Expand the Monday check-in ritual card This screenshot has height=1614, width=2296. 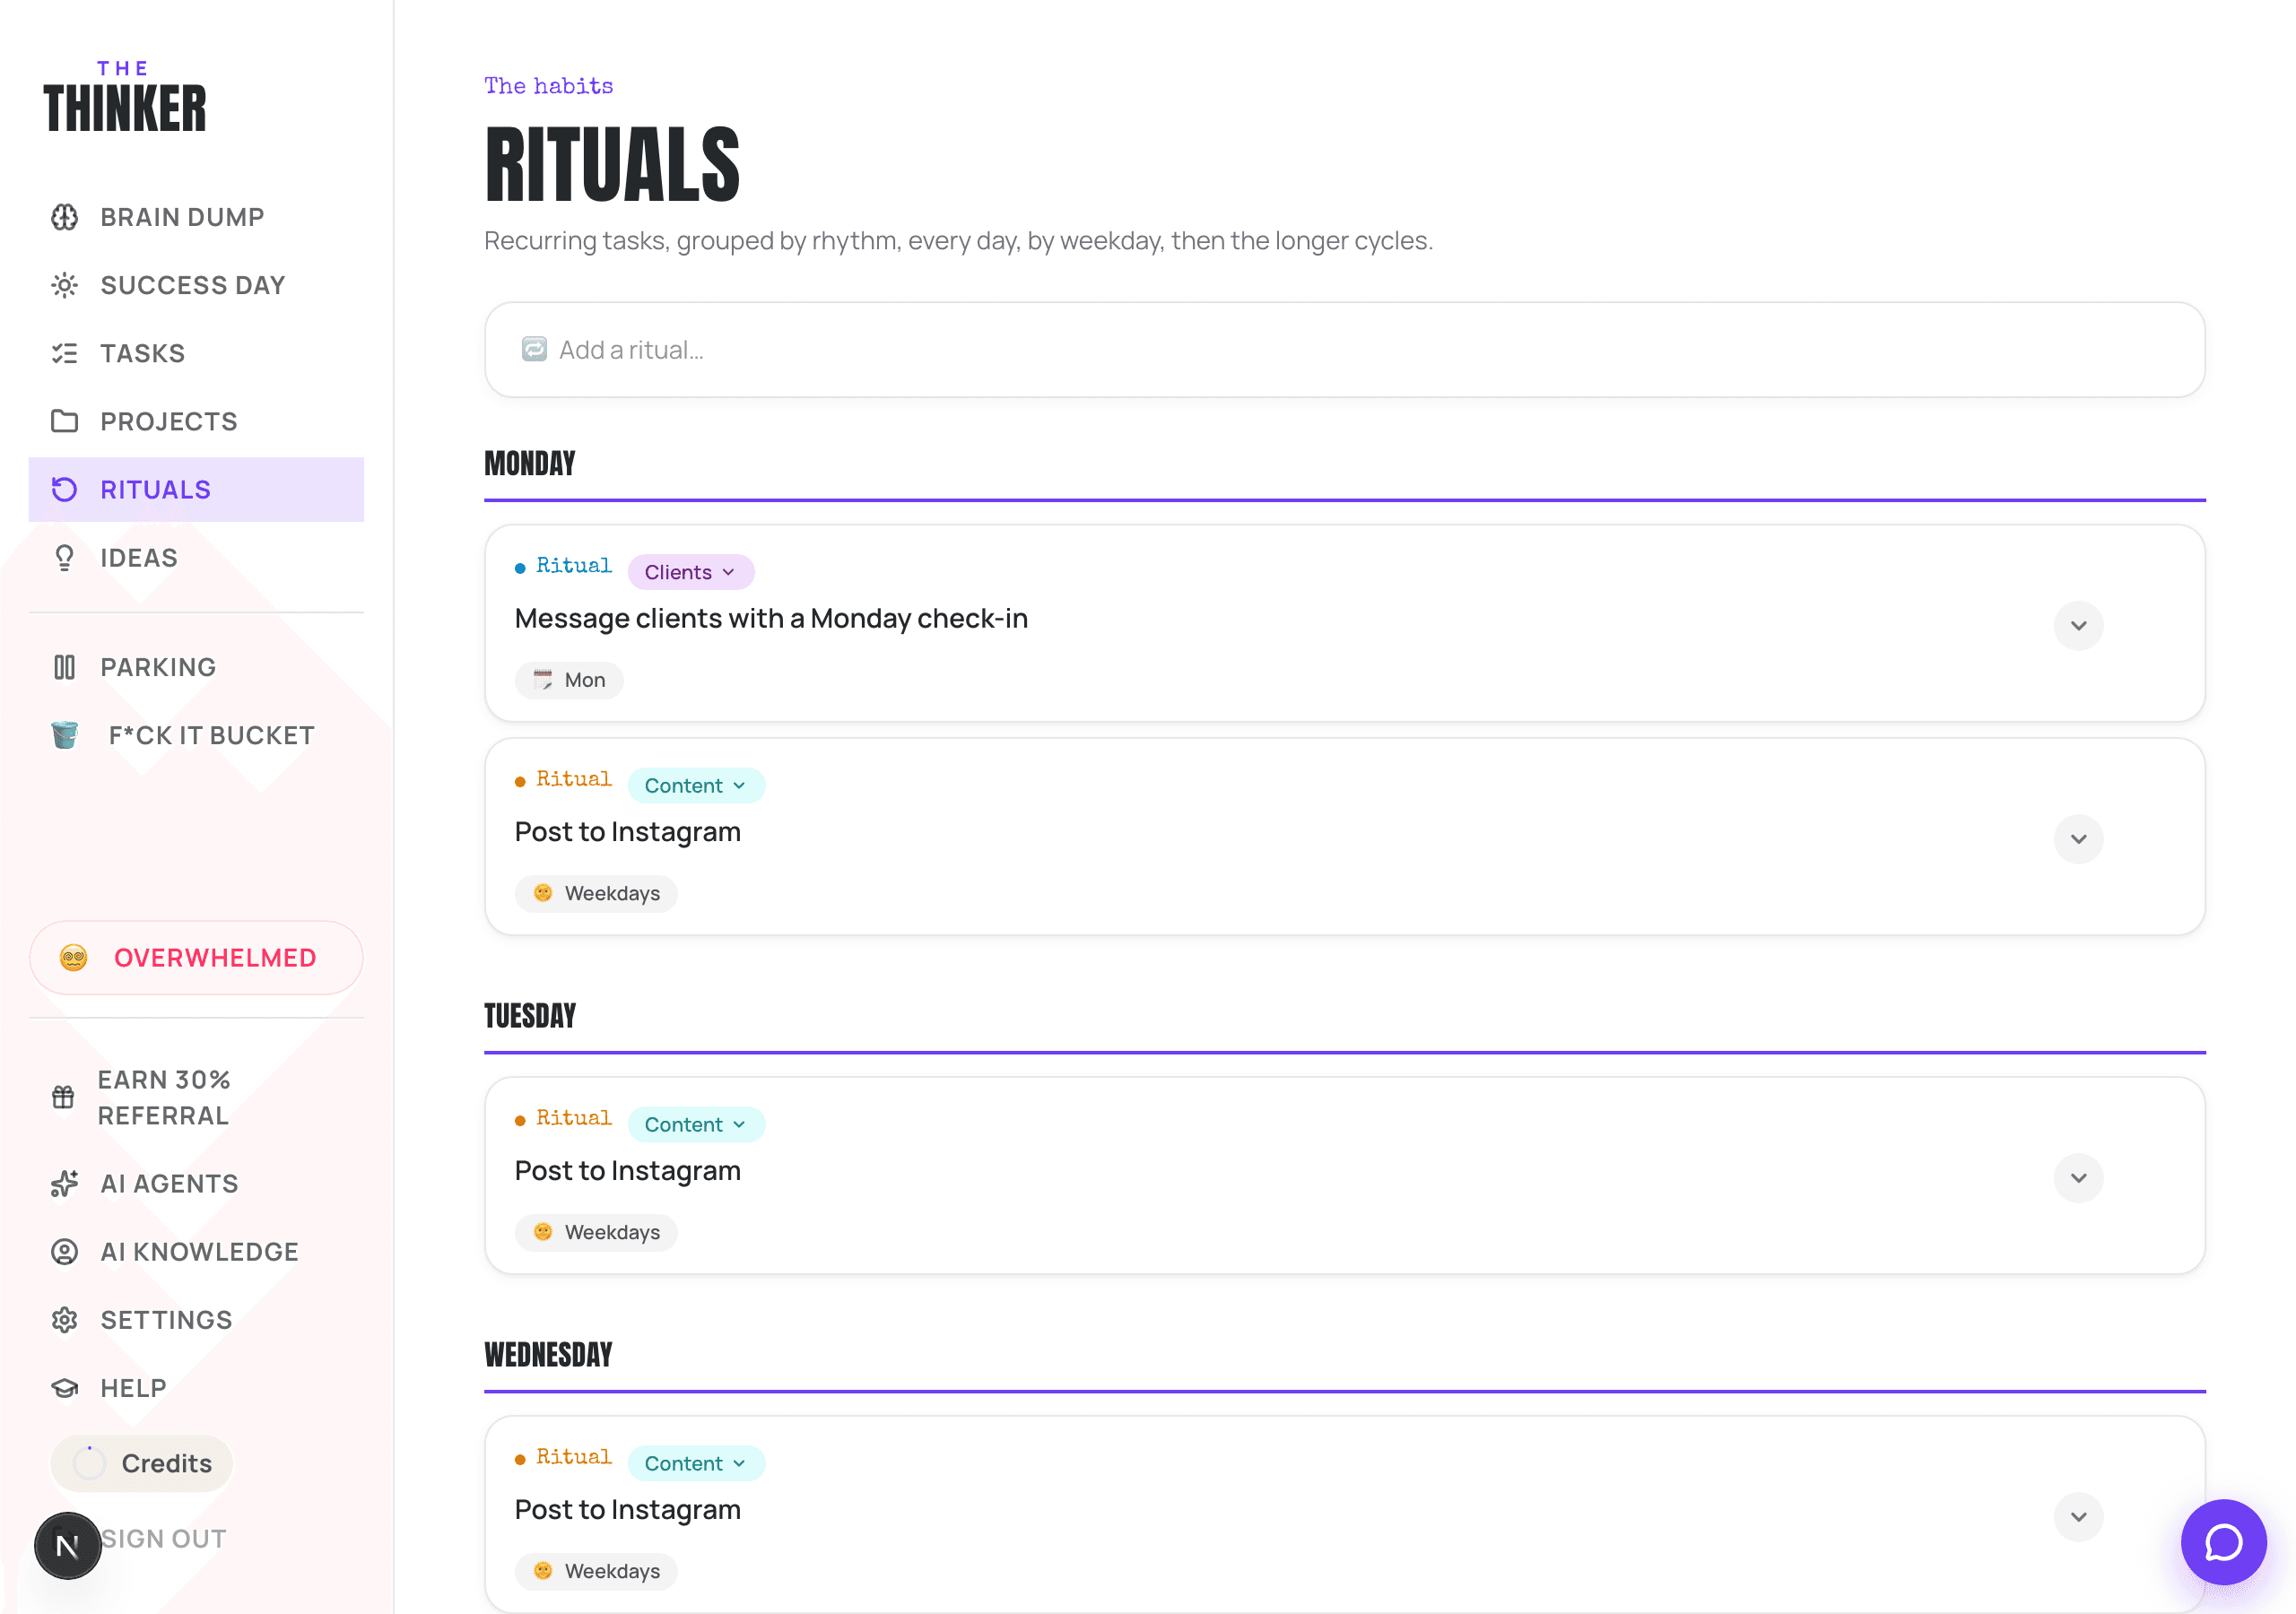click(2078, 626)
